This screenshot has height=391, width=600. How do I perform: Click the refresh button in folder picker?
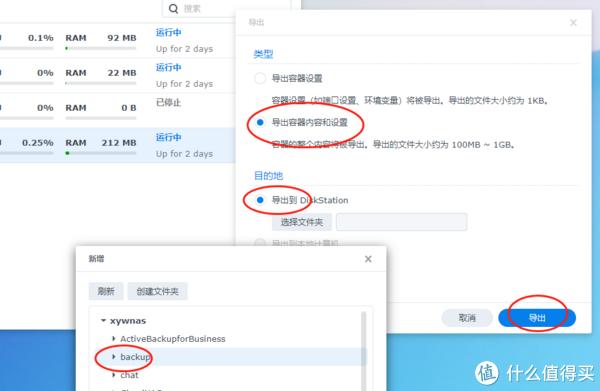click(x=106, y=291)
